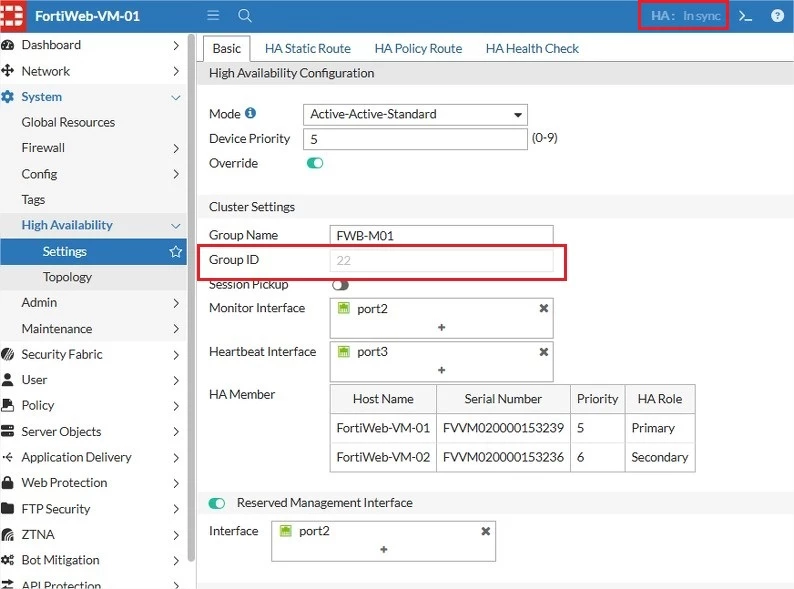Toggle the hamburger menu icon
Screen dimensions: 794x589
click(213, 15)
